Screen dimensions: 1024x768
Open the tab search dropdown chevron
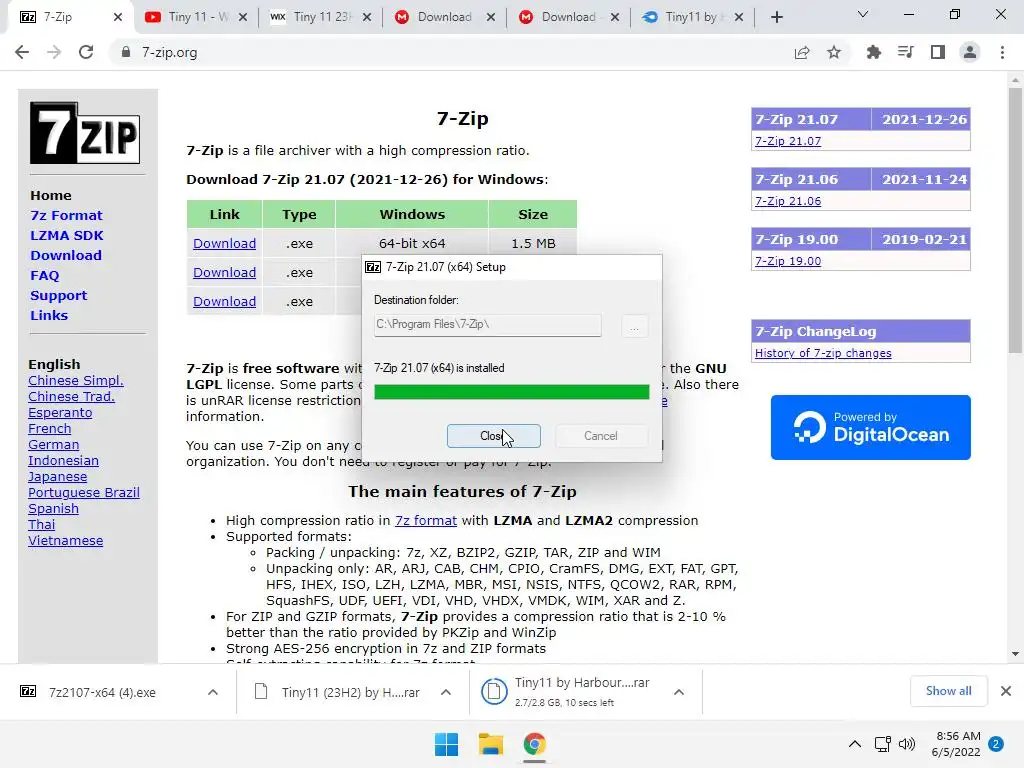tap(863, 14)
